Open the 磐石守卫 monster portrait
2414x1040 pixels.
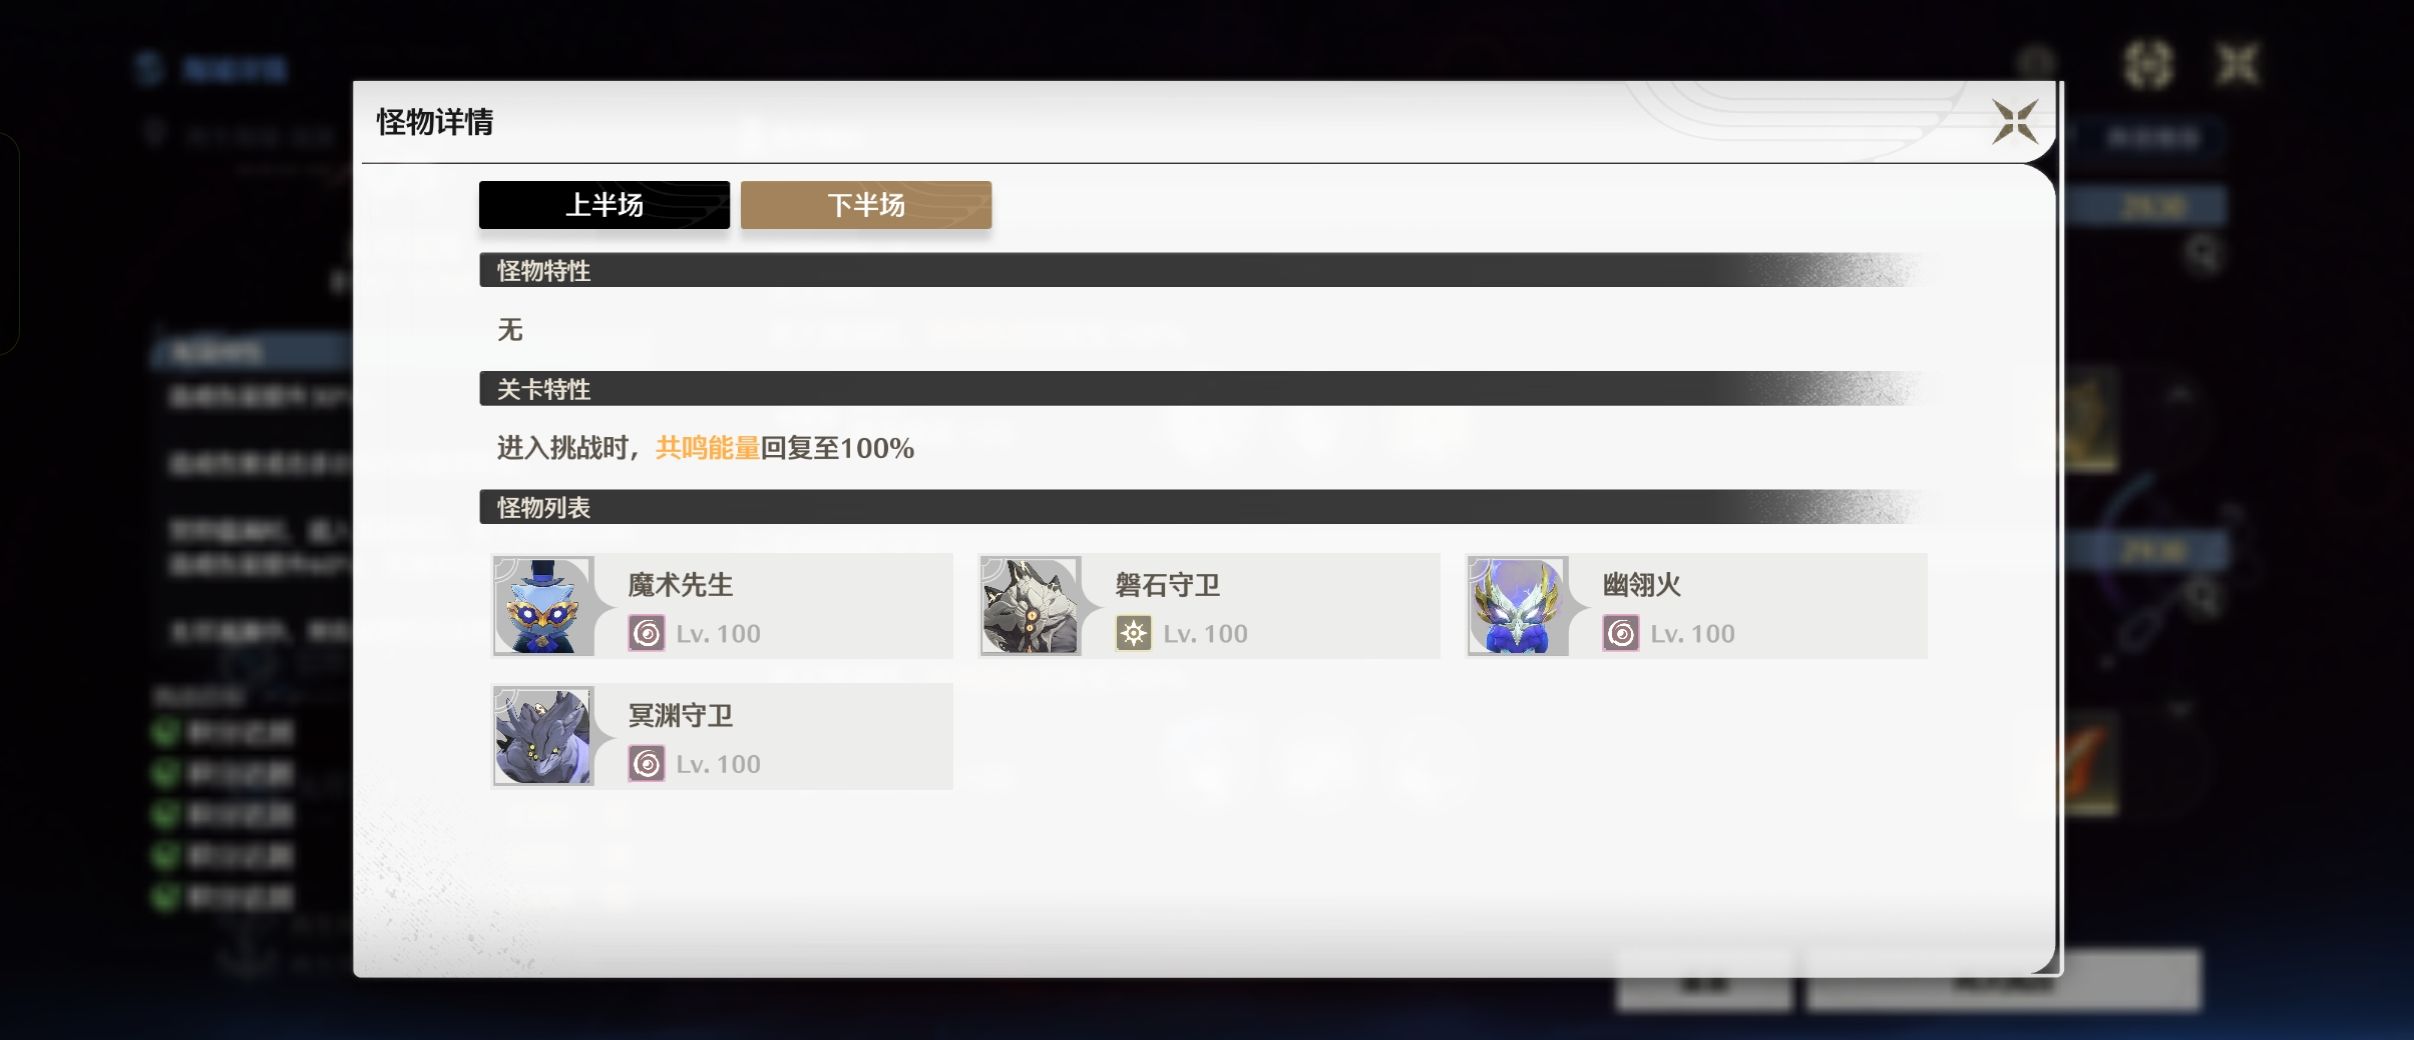click(x=1030, y=606)
